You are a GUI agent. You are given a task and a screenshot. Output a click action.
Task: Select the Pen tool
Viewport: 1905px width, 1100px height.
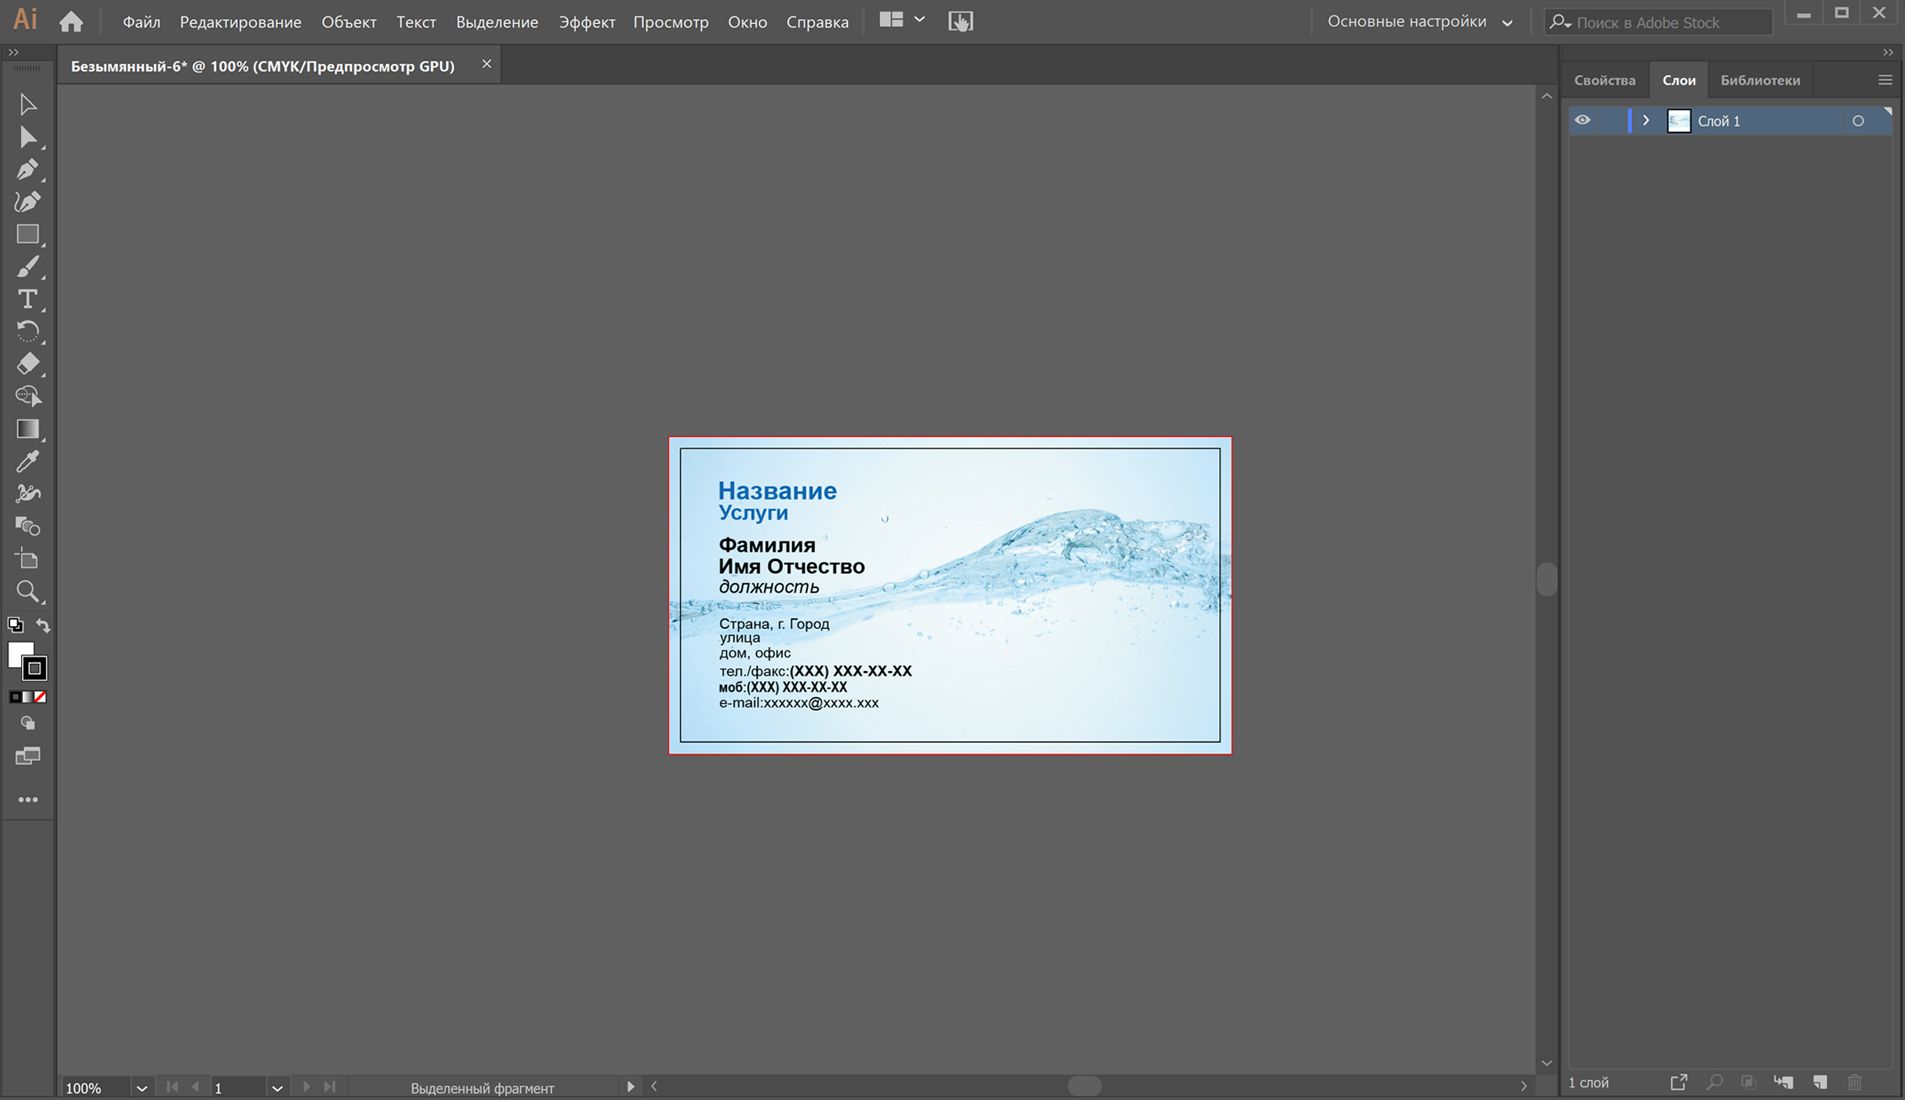point(27,170)
